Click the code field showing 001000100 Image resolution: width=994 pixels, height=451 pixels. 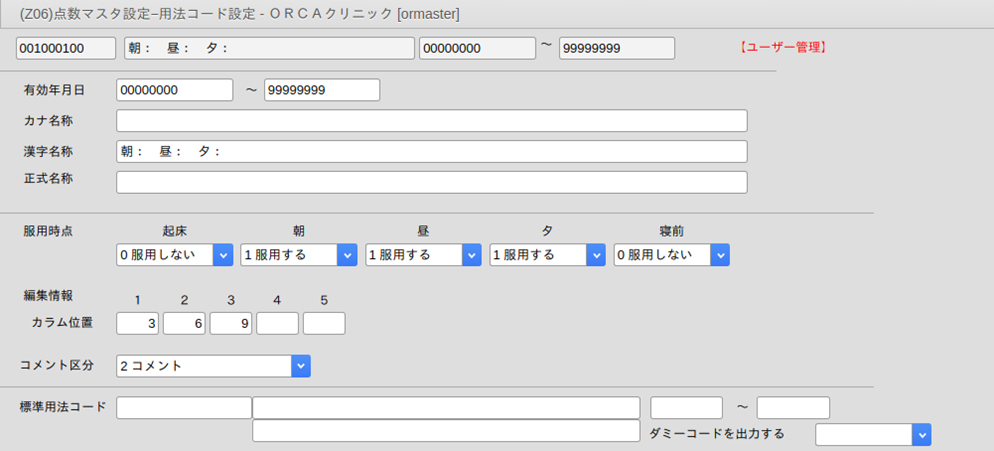click(66, 49)
